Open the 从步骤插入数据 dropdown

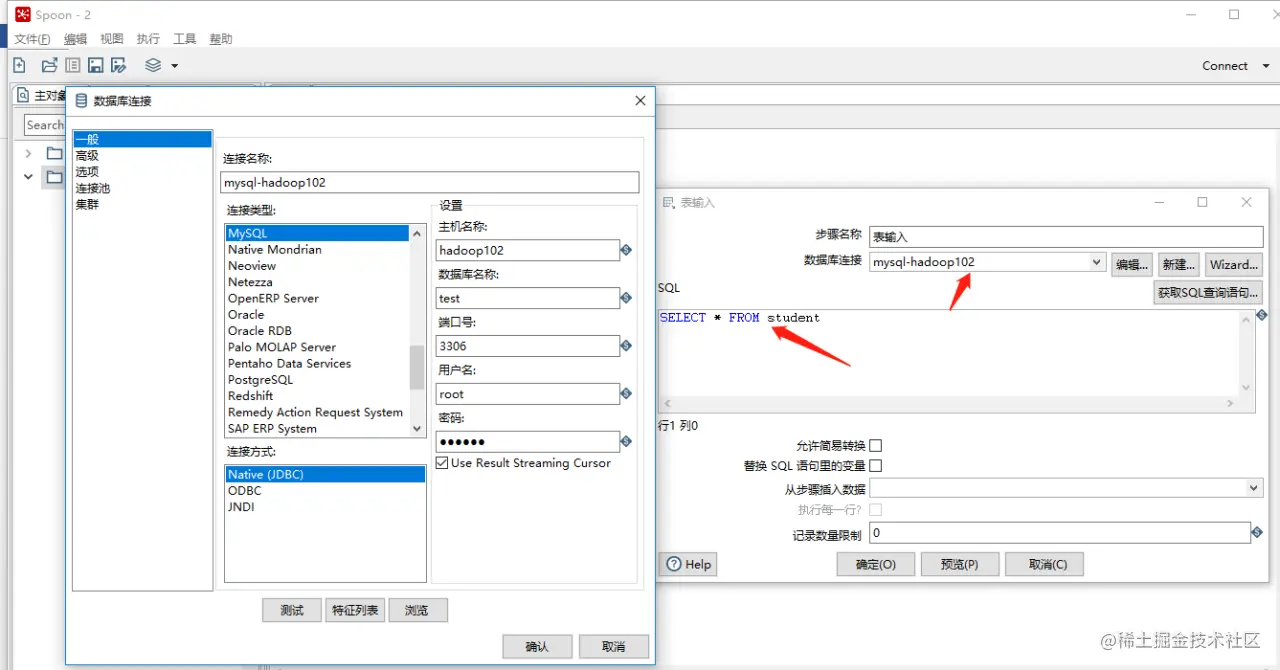pos(1255,488)
